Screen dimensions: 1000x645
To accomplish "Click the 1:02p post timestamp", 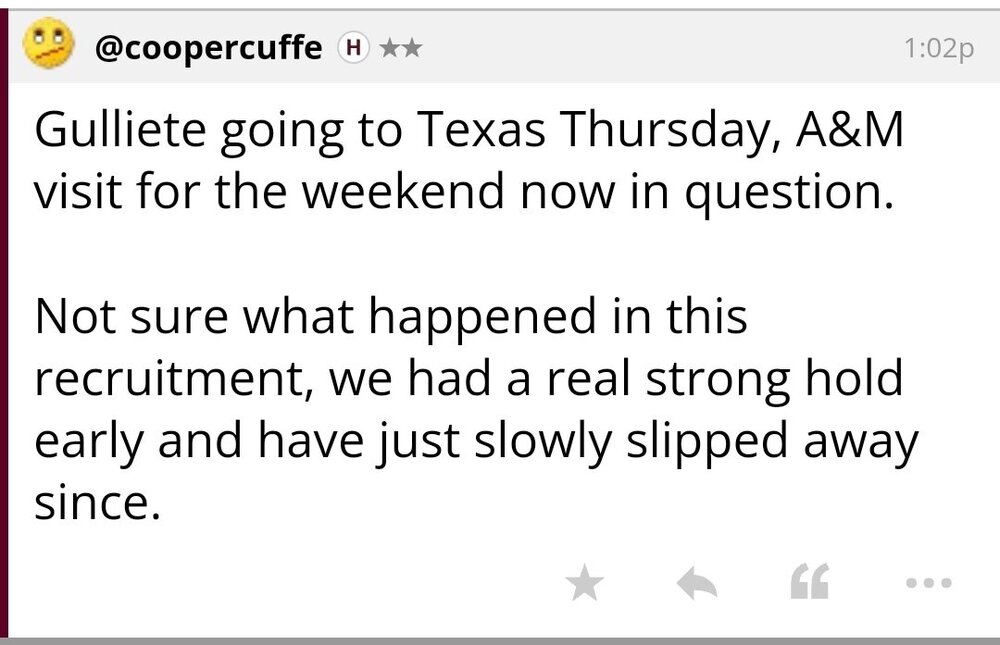I will [939, 48].
